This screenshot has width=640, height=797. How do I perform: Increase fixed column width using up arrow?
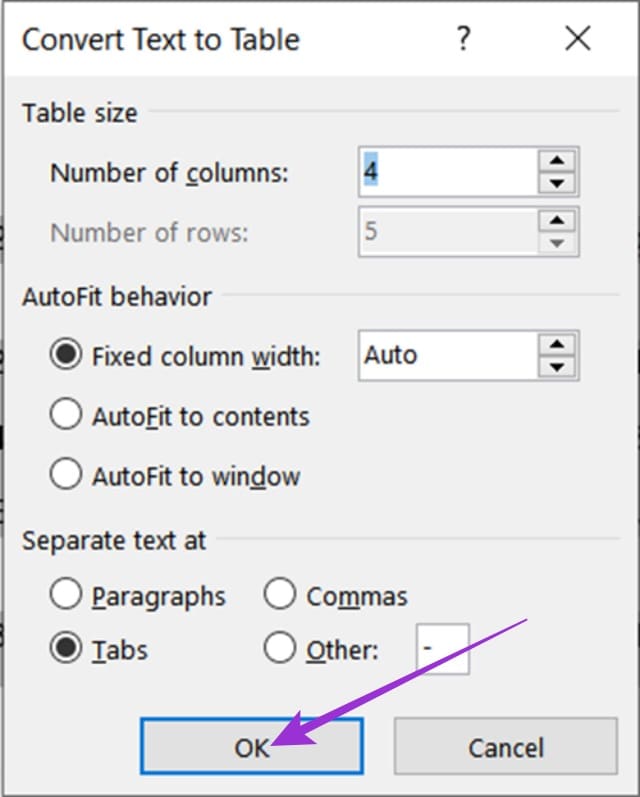(557, 345)
